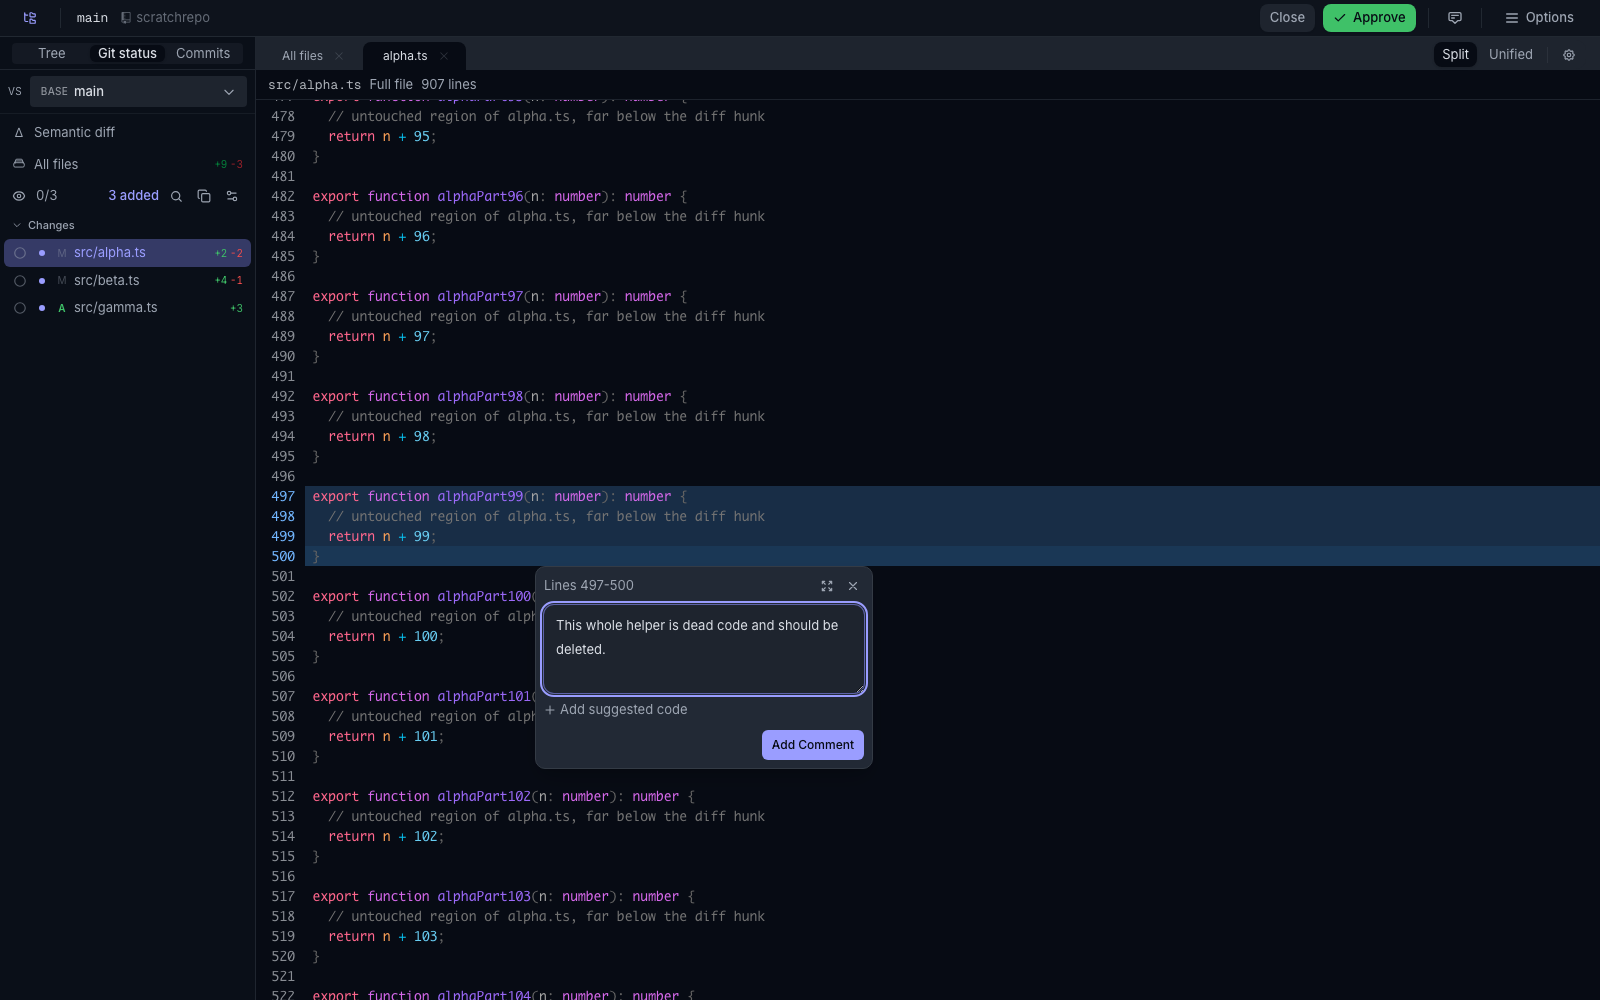Open file filter sliders icon
Image resolution: width=1600 pixels, height=1000 pixels.
[232, 196]
